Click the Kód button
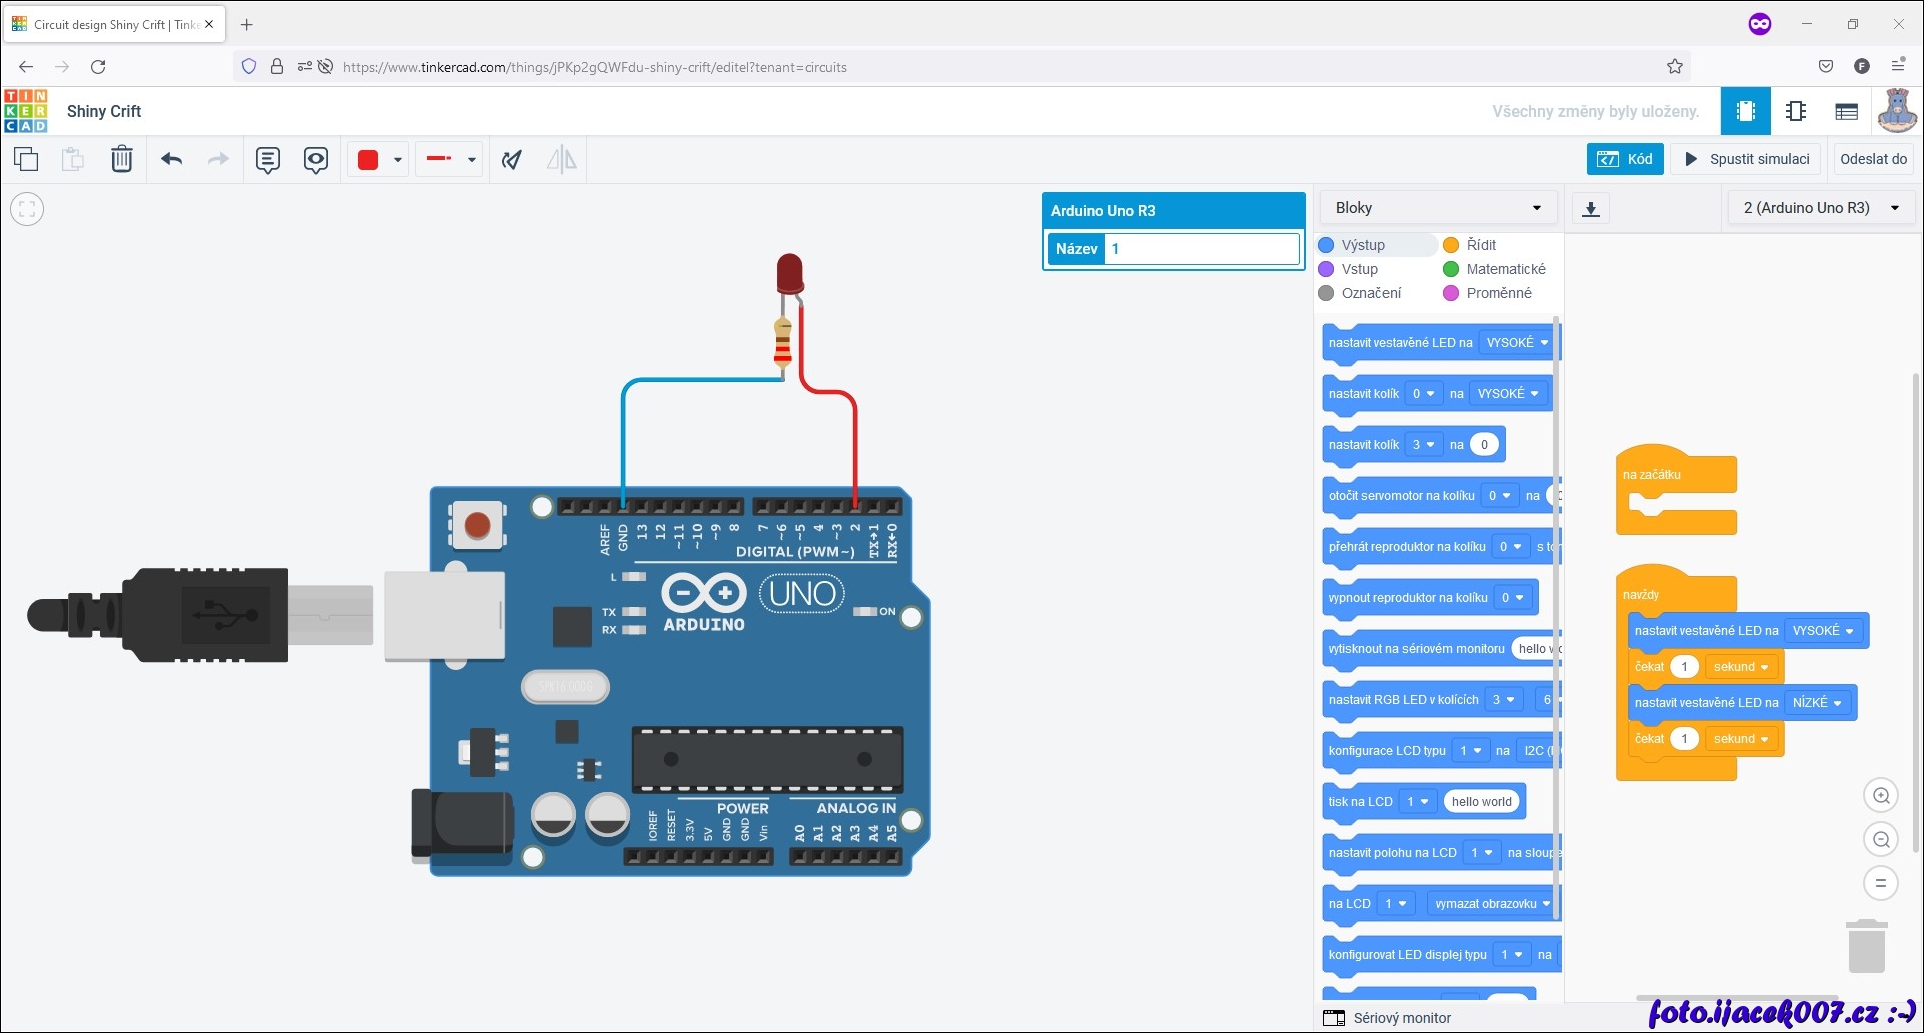The height and width of the screenshot is (1033, 1924). (x=1625, y=159)
